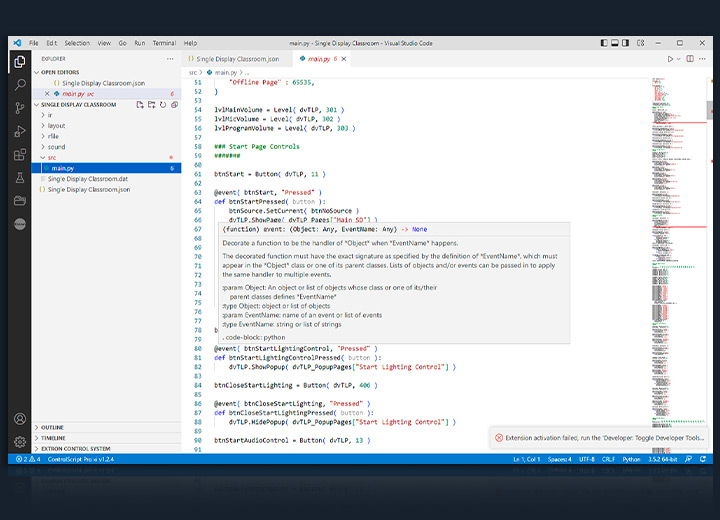This screenshot has height=520, width=720.
Task: Click the code minimap
Action: [679, 265]
